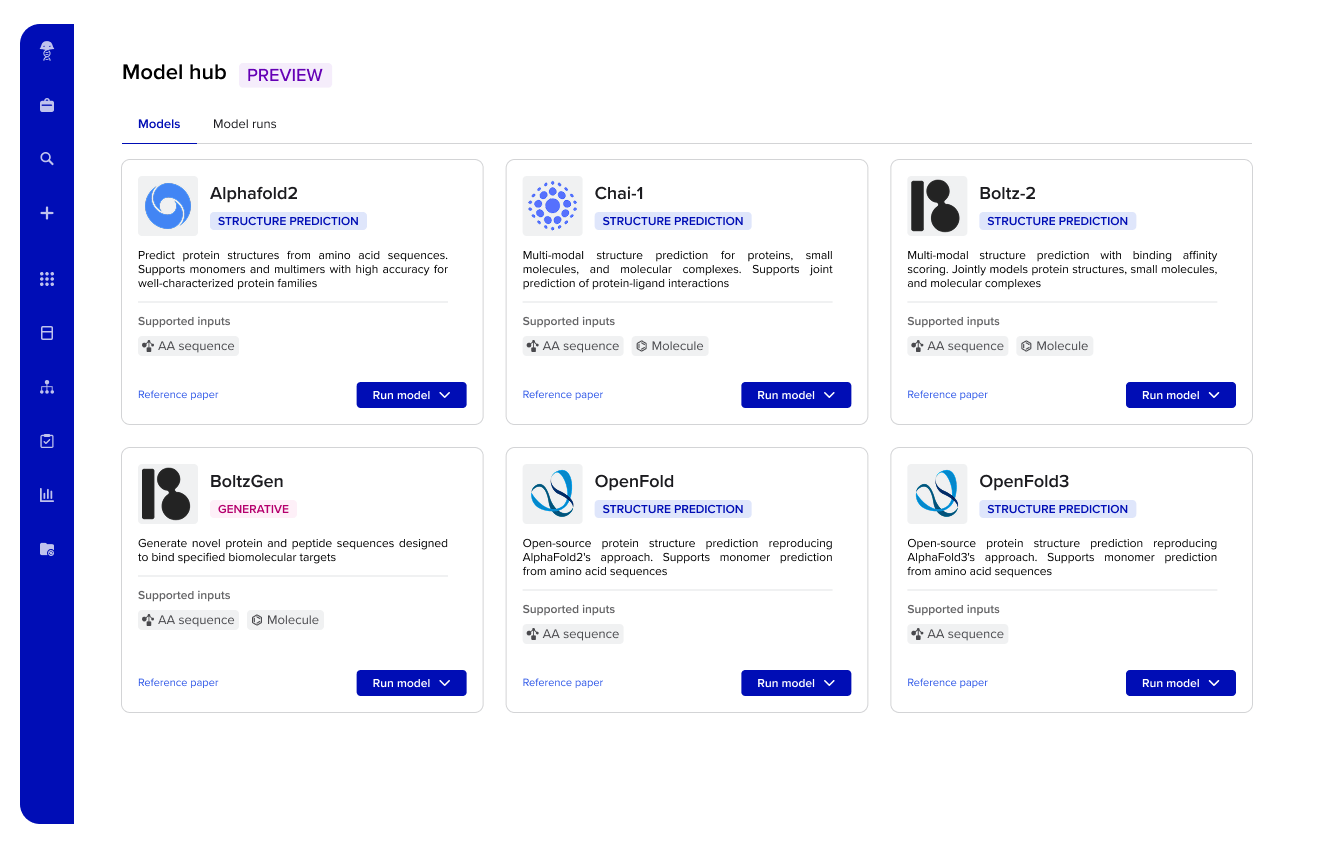Click the Structure Prediction tag on Chai-1

[x=673, y=221]
